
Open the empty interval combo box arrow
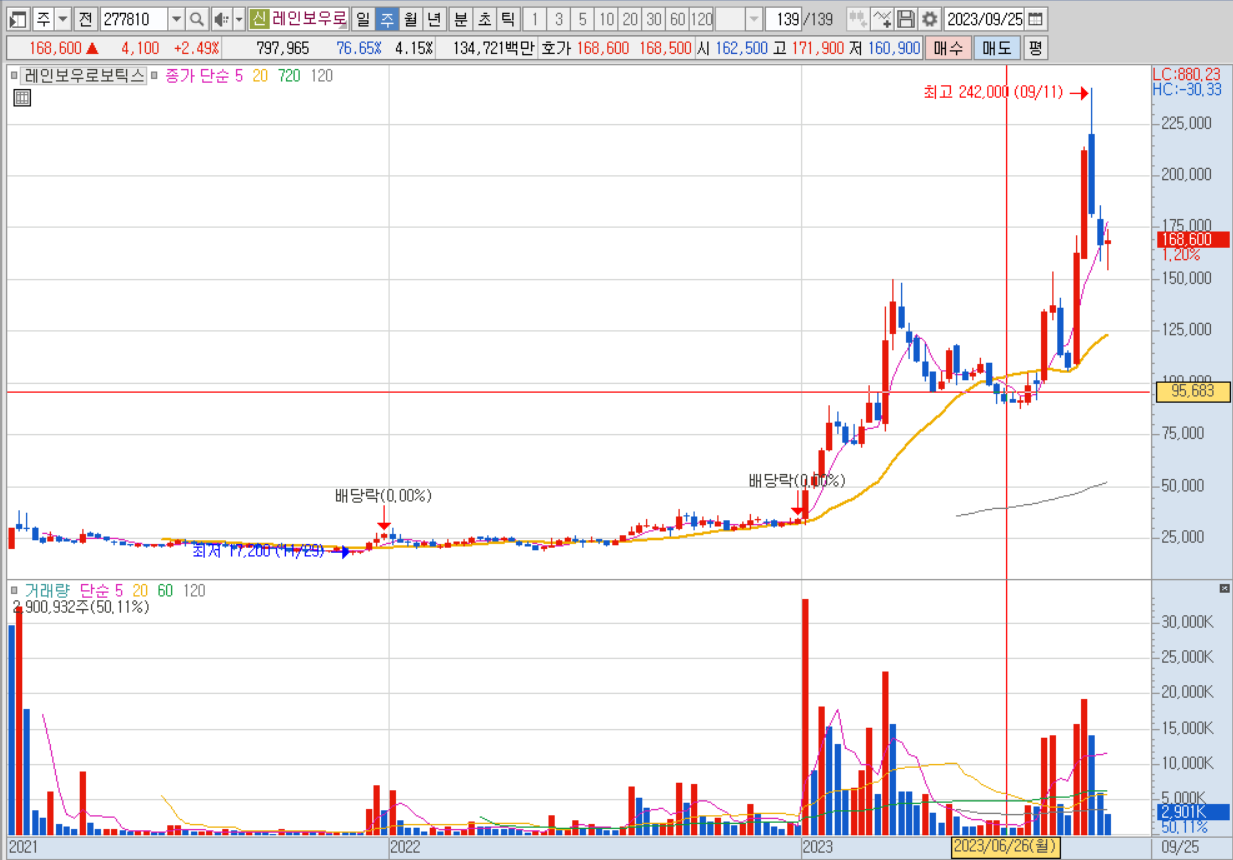[754, 18]
